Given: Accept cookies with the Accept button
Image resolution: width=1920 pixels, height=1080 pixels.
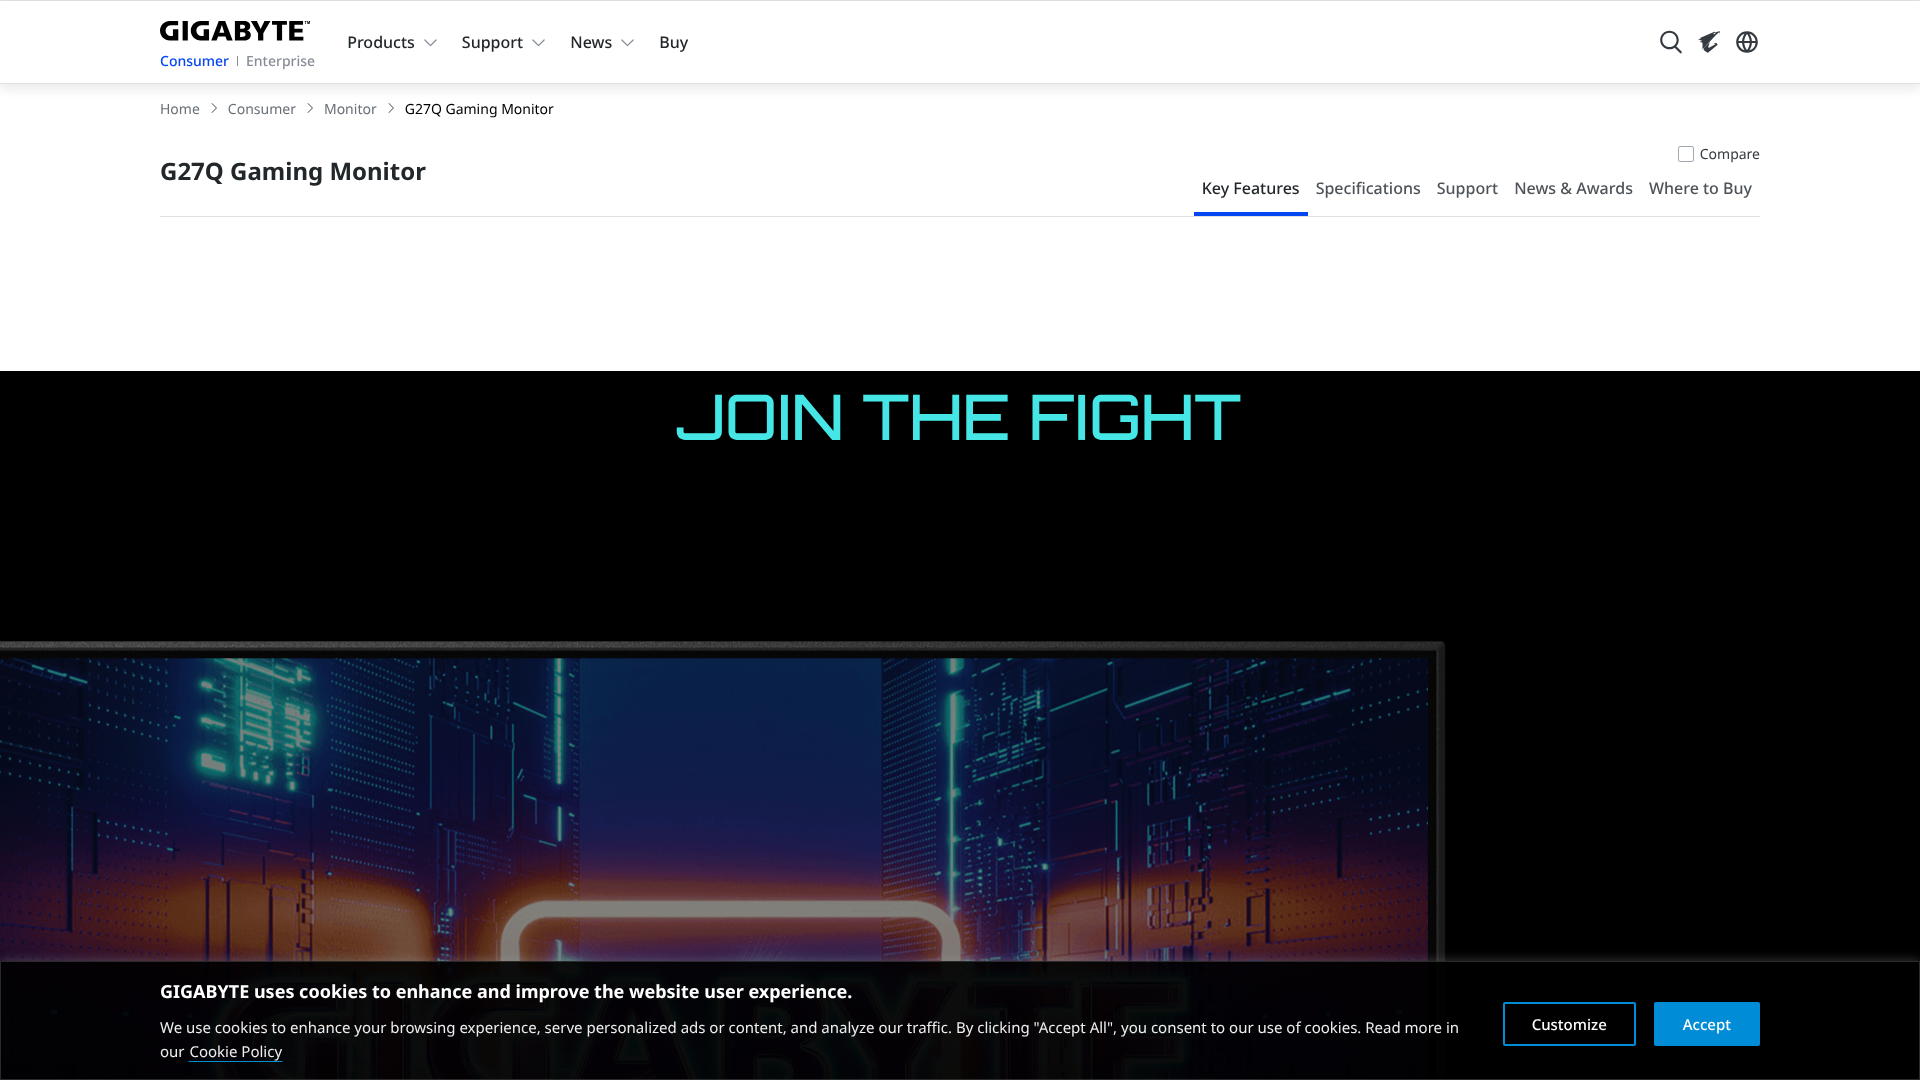Looking at the screenshot, I should pyautogui.click(x=1706, y=1024).
